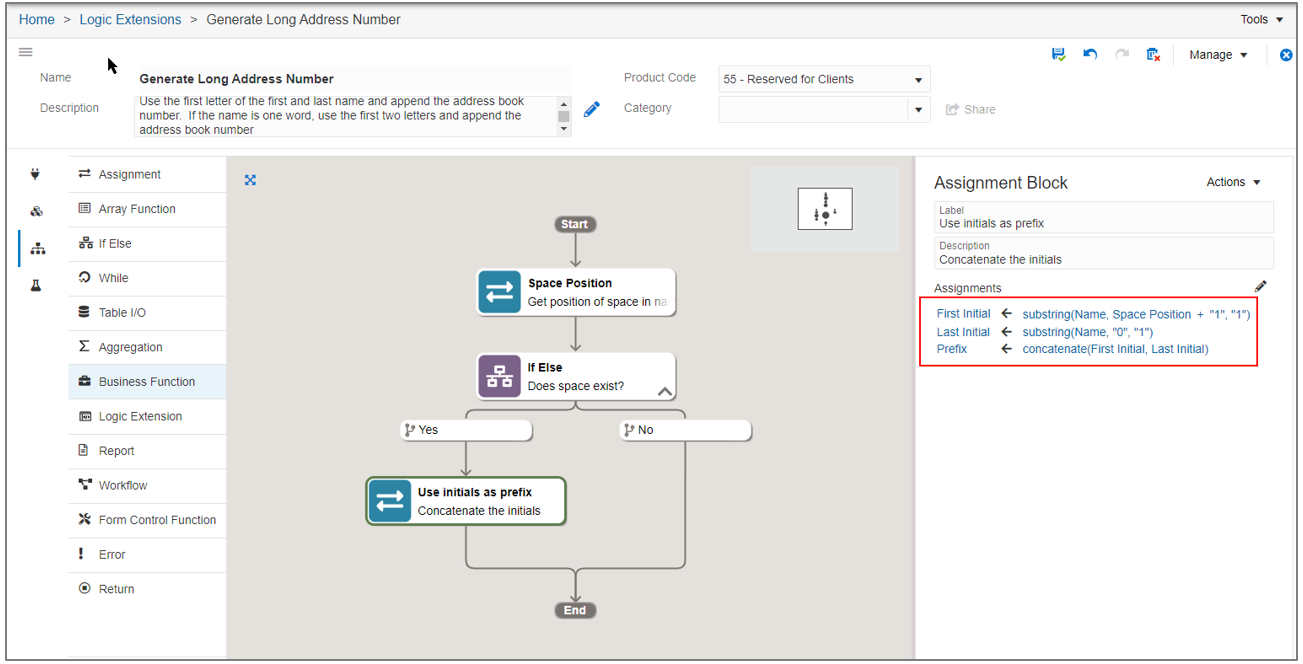
Task: Select the flask test icon in the left rail
Action: click(35, 284)
